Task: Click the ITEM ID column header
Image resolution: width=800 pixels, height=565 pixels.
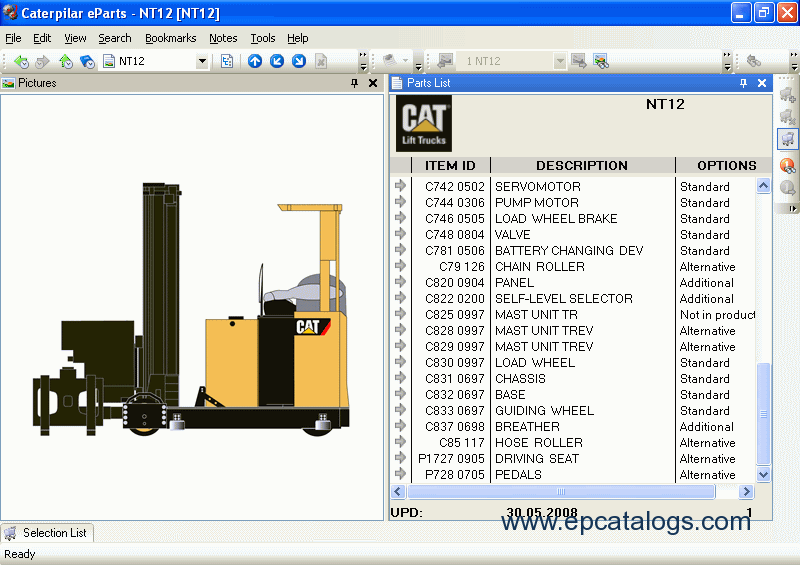Action: (450, 165)
